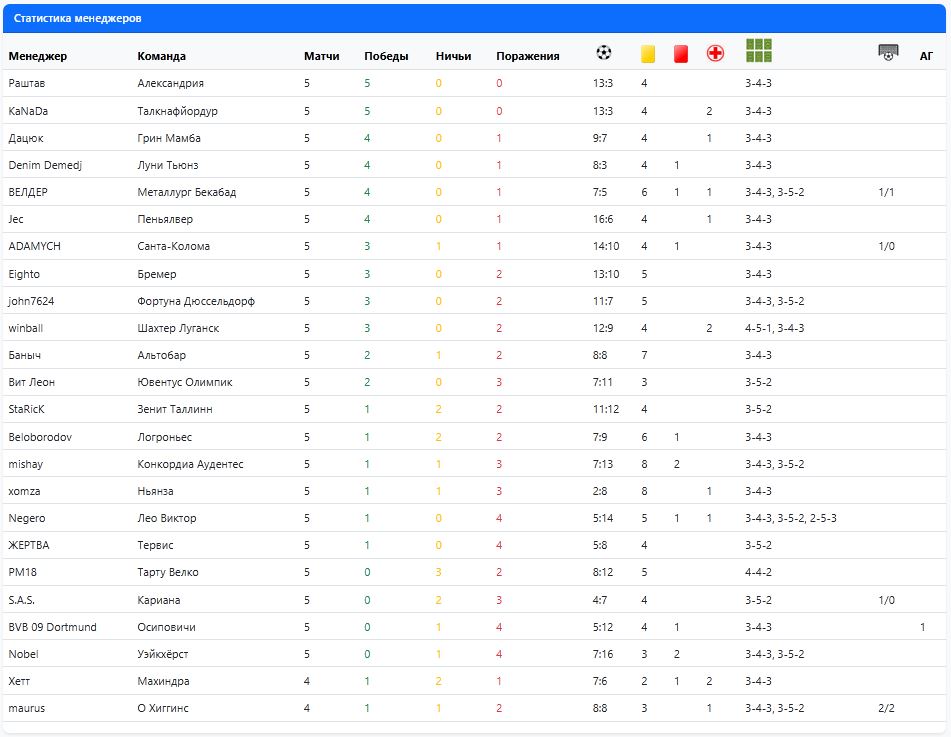Sort table by Менеджер column header
Screen dimensions: 951x737
click(38, 57)
